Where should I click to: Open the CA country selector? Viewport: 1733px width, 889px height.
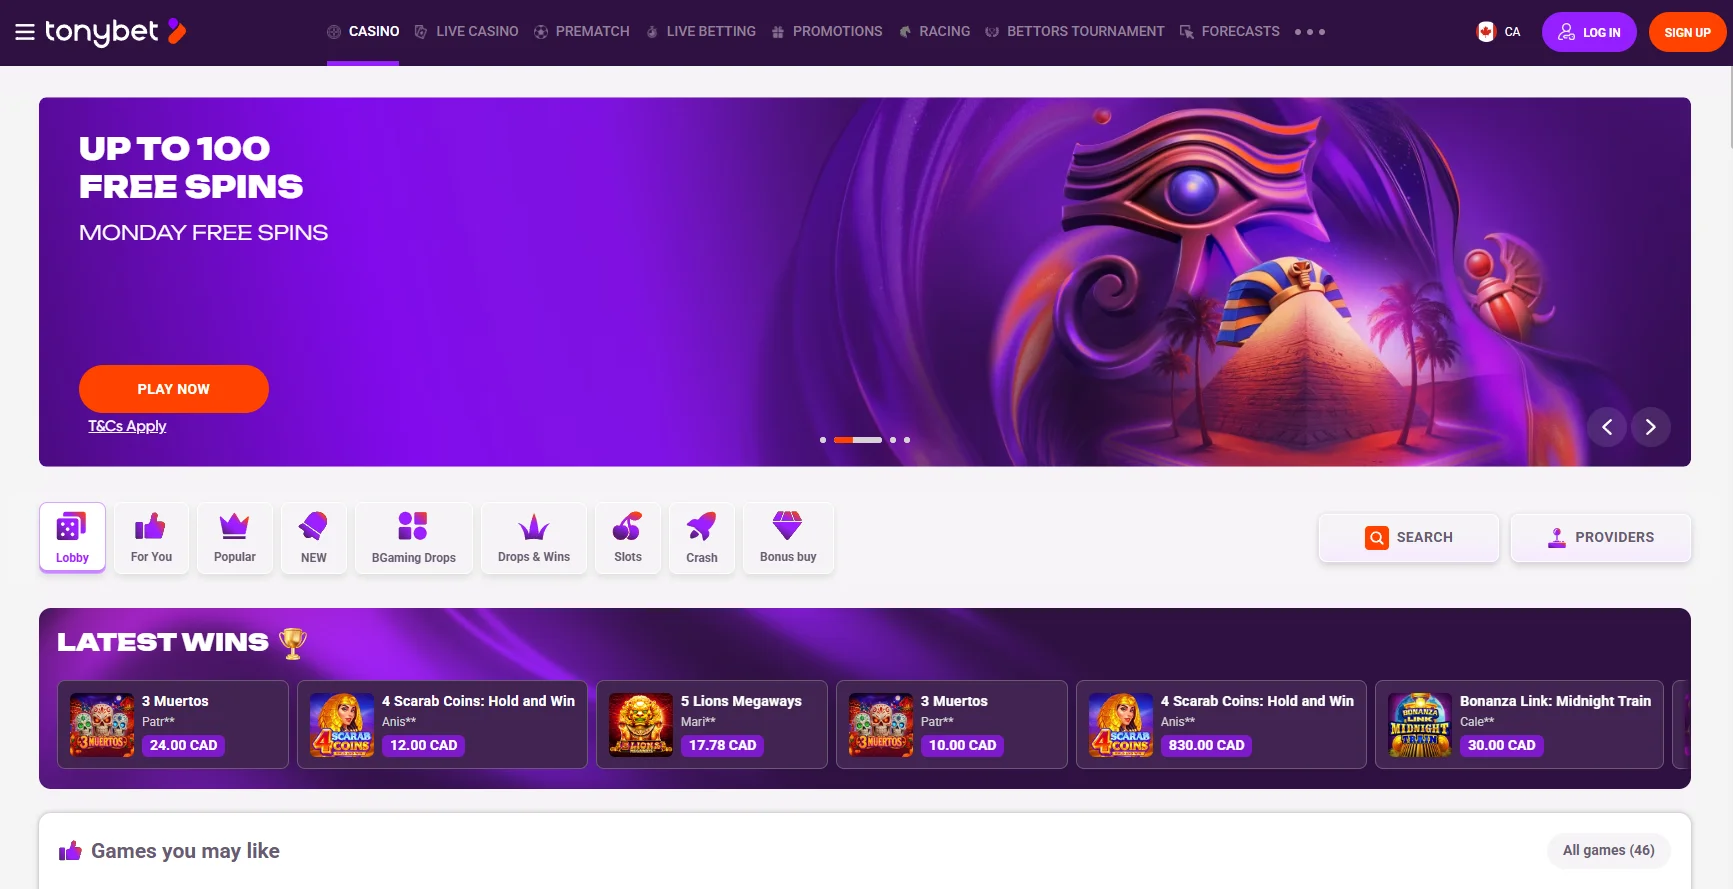point(1498,32)
